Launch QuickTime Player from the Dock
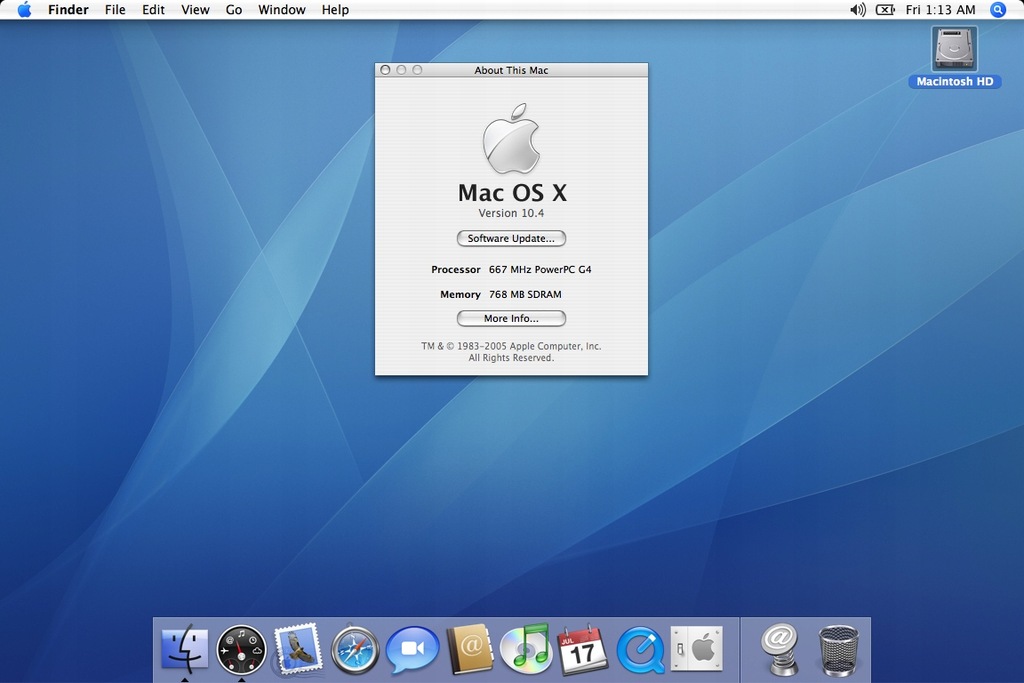 point(640,650)
